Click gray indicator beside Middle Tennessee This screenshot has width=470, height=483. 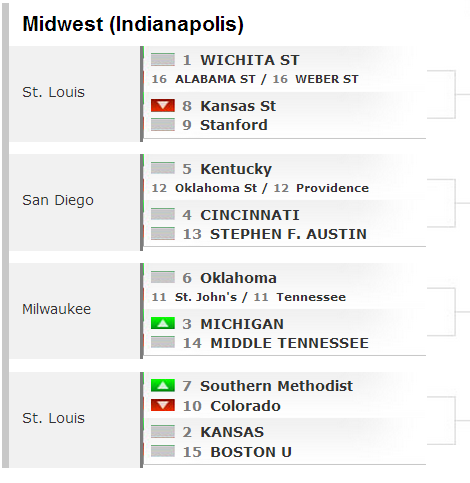pos(163,342)
